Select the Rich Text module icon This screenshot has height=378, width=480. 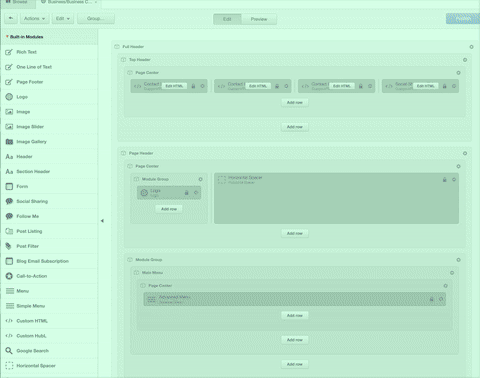[x=9, y=52]
